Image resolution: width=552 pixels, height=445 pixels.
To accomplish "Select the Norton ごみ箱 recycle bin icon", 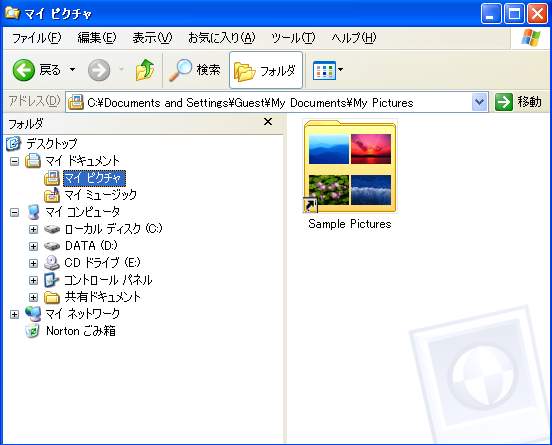I will pos(33,331).
